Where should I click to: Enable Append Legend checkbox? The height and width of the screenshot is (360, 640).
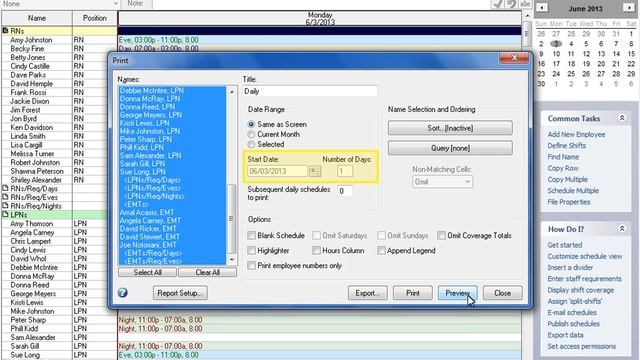(382, 251)
